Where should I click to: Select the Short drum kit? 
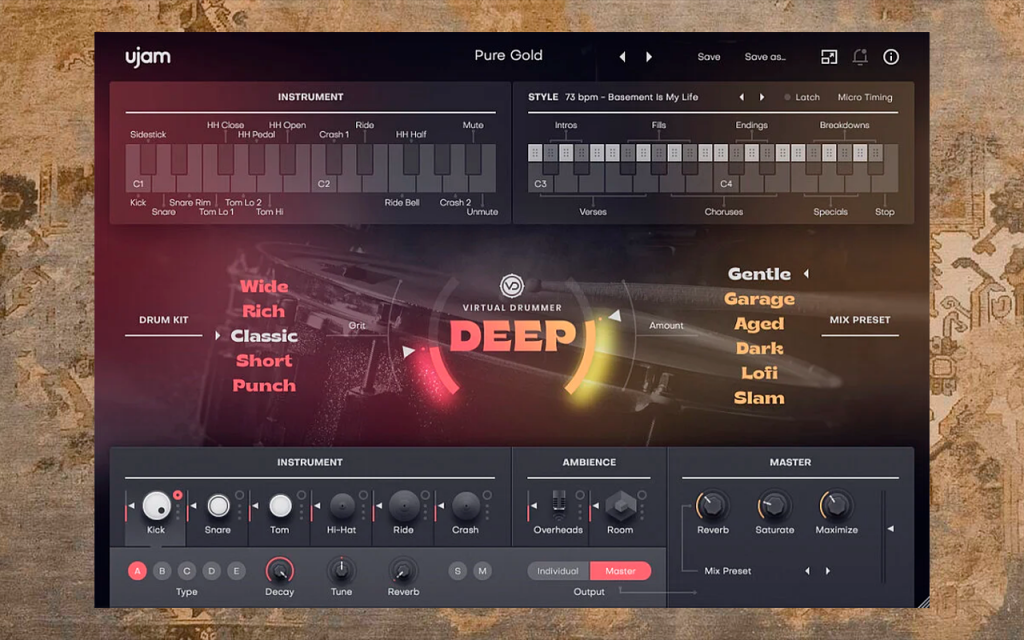(x=264, y=360)
